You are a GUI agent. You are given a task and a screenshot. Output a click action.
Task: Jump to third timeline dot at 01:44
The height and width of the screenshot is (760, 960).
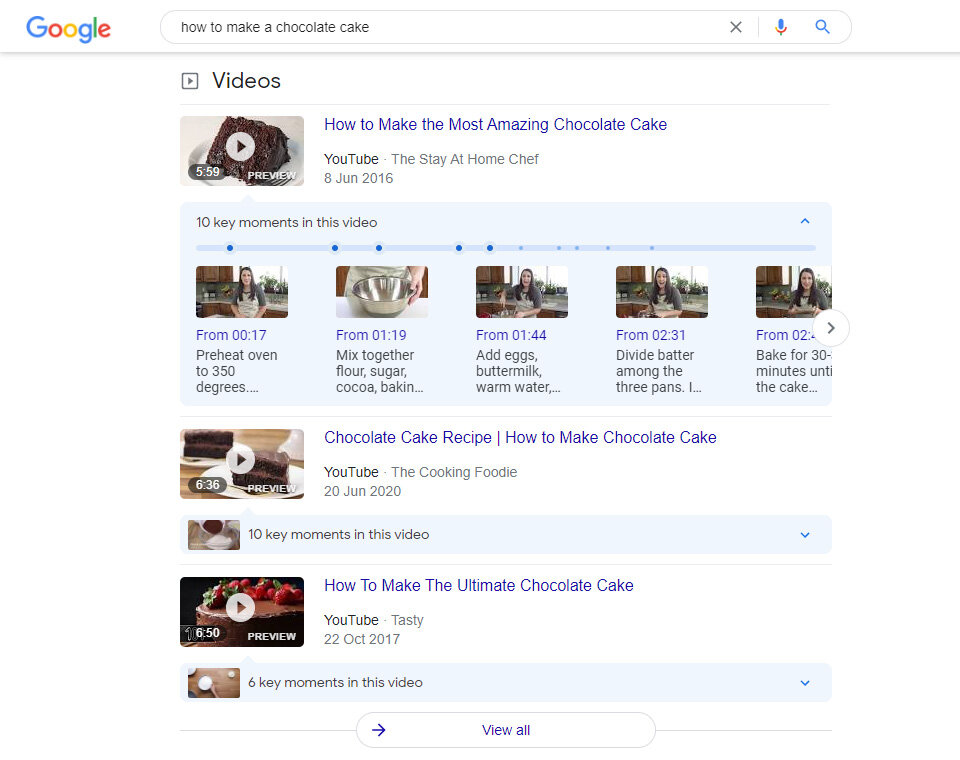click(379, 248)
